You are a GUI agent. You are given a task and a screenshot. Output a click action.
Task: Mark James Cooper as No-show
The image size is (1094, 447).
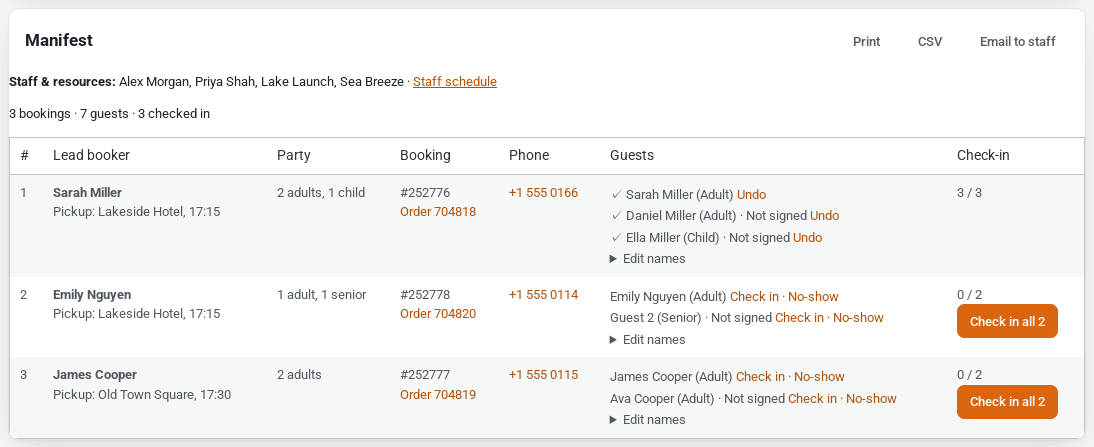tap(819, 377)
